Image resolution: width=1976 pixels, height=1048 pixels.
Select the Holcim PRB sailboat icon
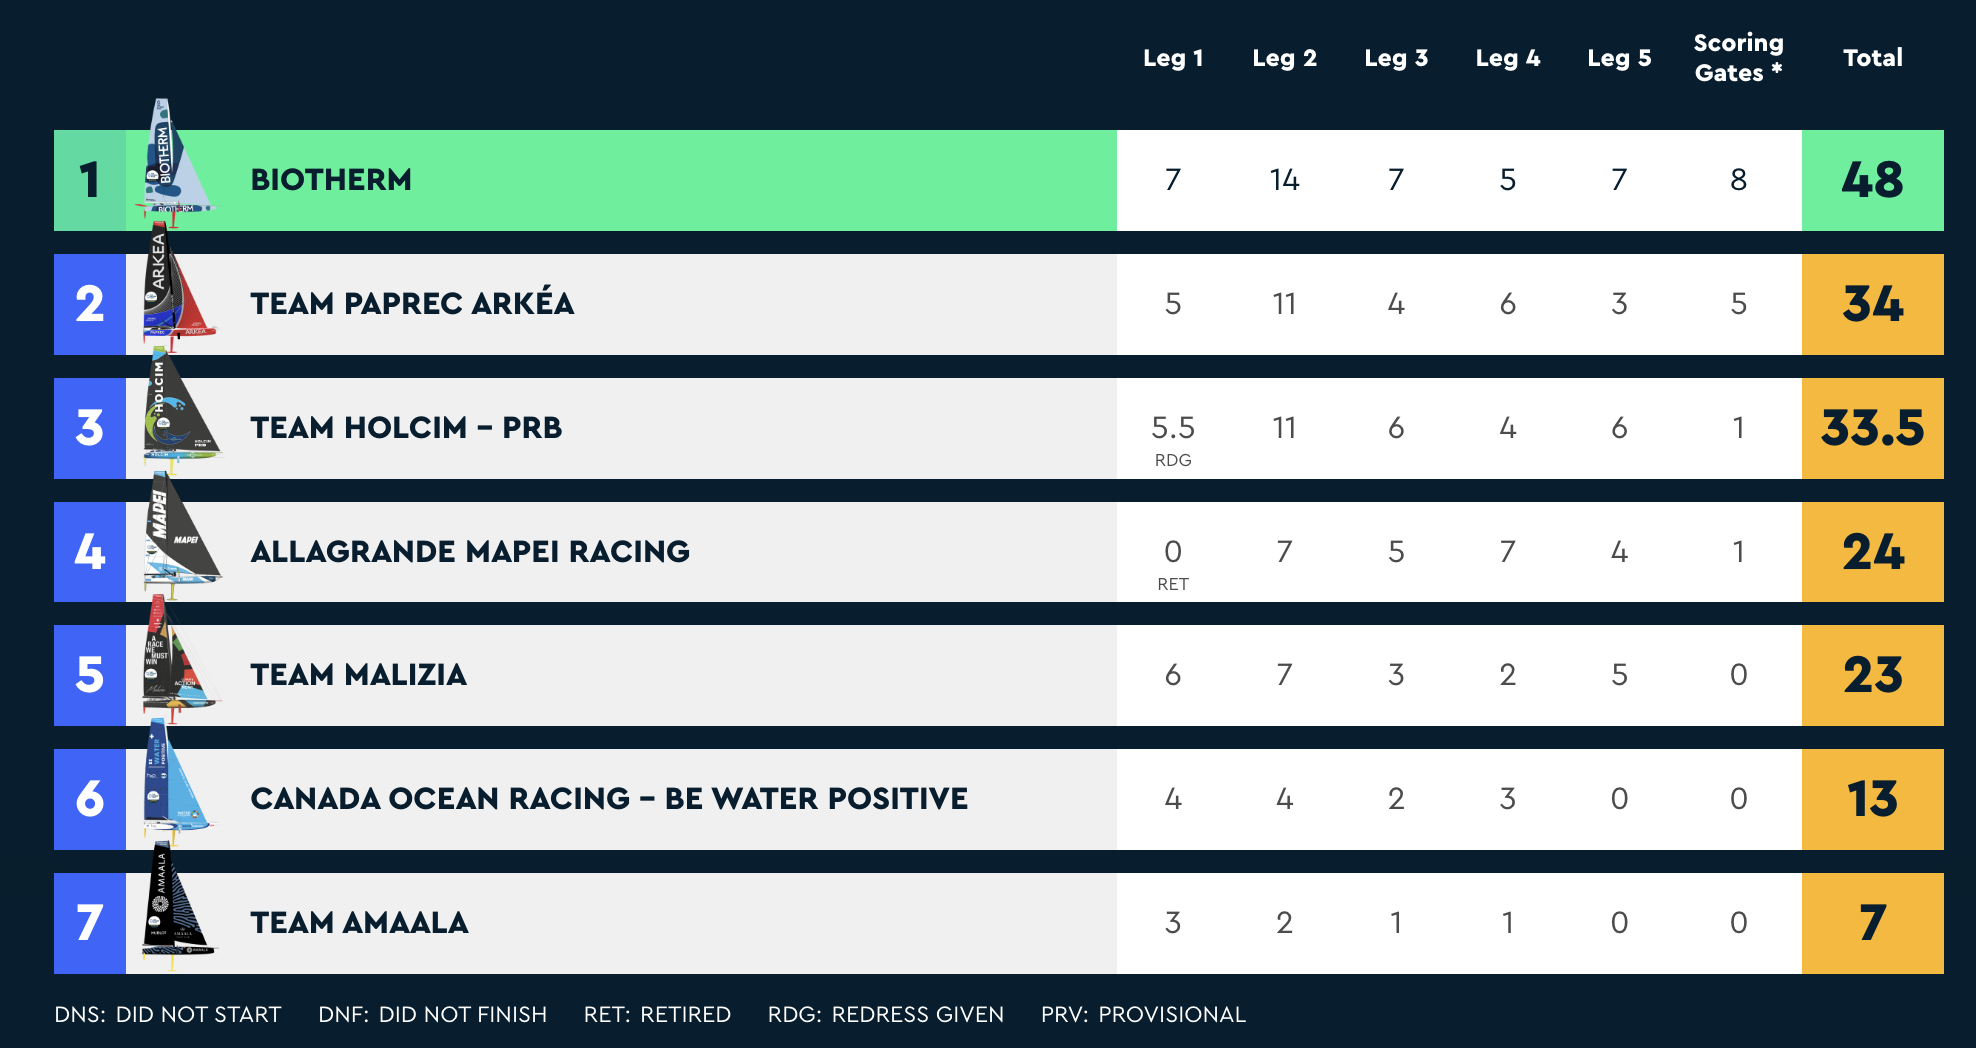pos(180,410)
